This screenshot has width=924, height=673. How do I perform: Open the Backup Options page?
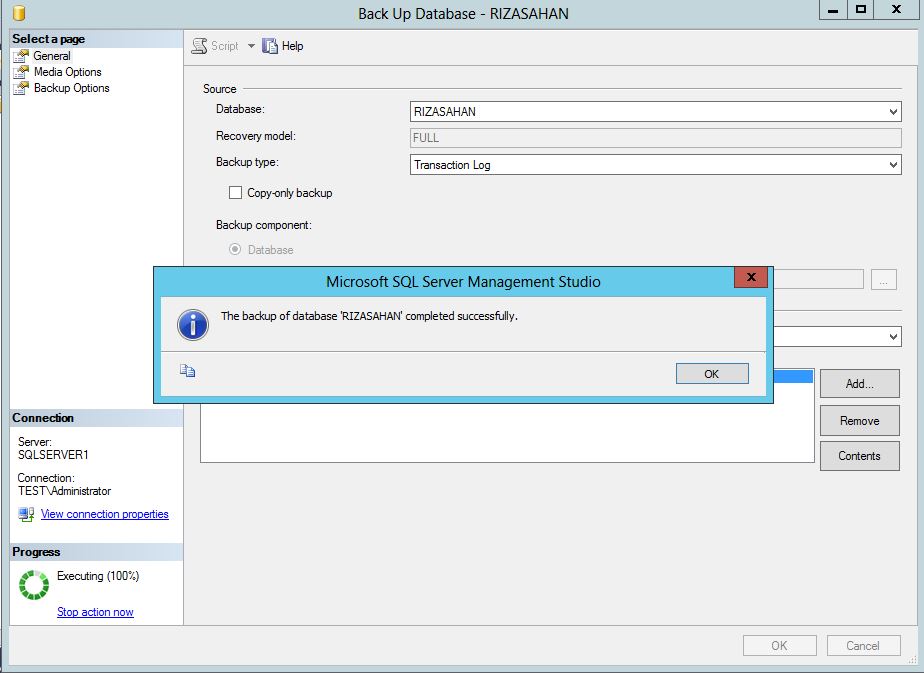click(71, 88)
